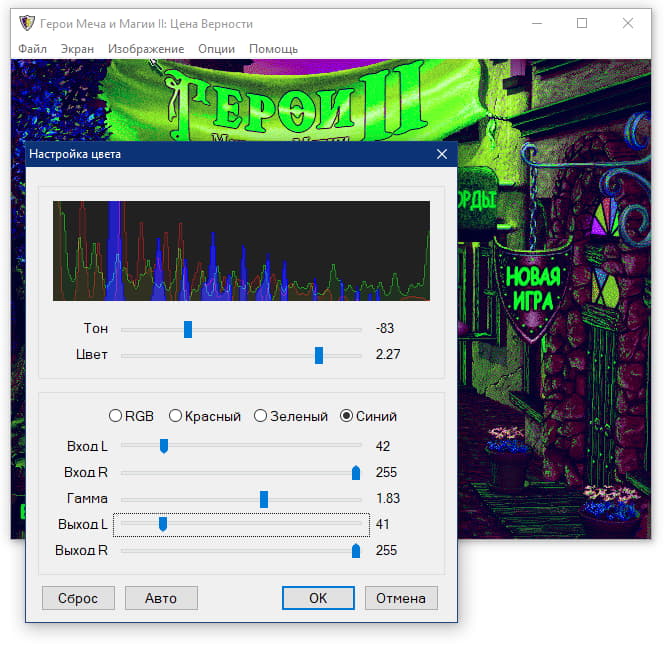The image size is (669, 648).
Task: Click the Цвет value 2.27
Action: 388,355
